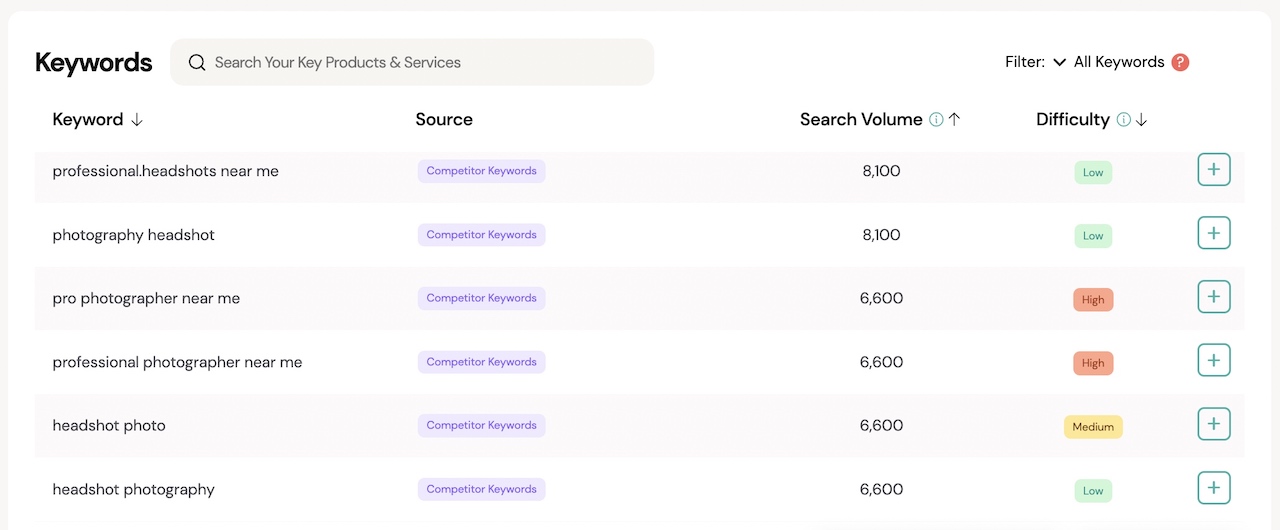The image size is (1280, 530).
Task: Click the red help question mark icon
Action: [x=1180, y=62]
